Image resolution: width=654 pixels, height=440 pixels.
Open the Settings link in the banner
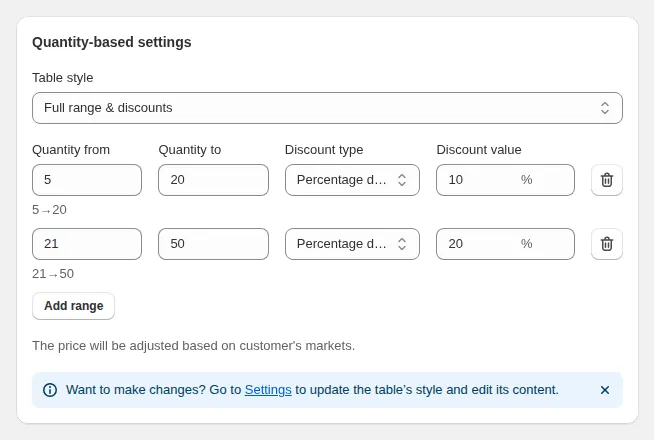coord(268,390)
